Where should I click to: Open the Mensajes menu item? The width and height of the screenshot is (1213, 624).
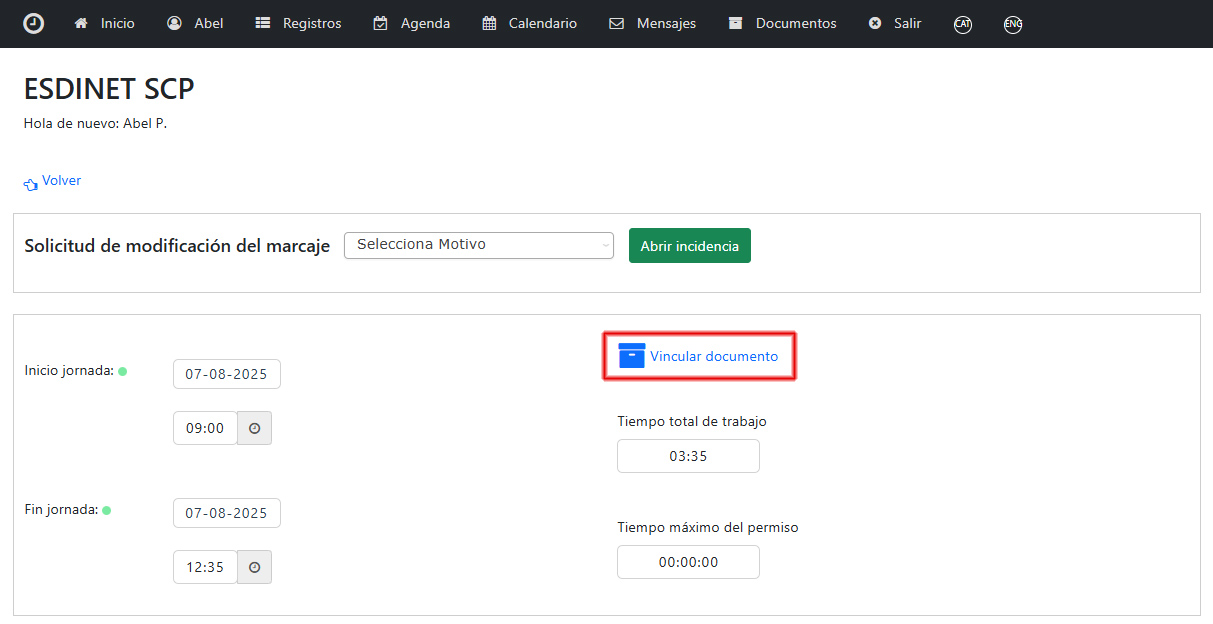click(x=652, y=23)
